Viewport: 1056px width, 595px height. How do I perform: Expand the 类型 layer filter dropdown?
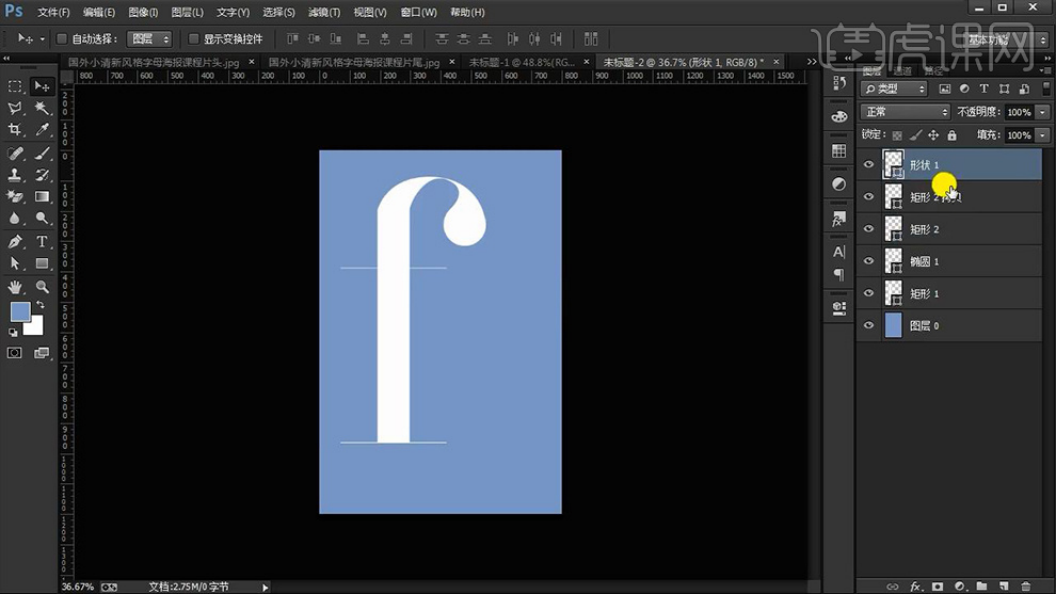pos(894,89)
